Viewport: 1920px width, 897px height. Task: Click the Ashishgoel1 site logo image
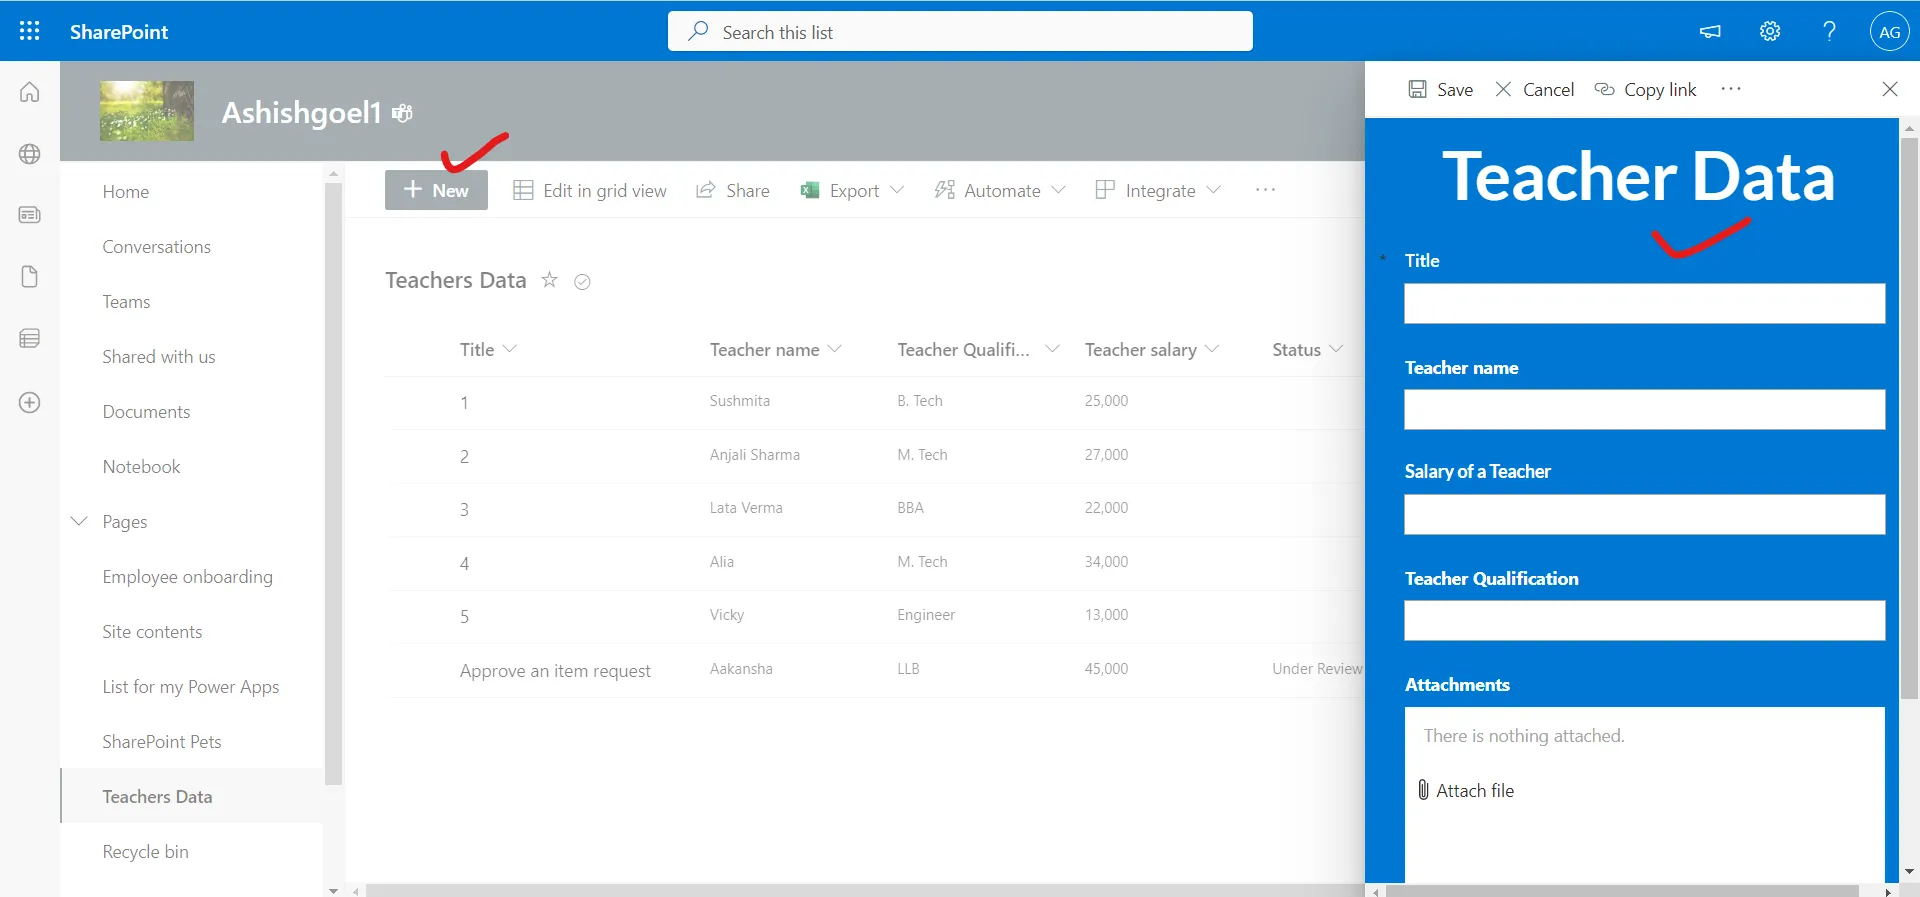pyautogui.click(x=147, y=111)
